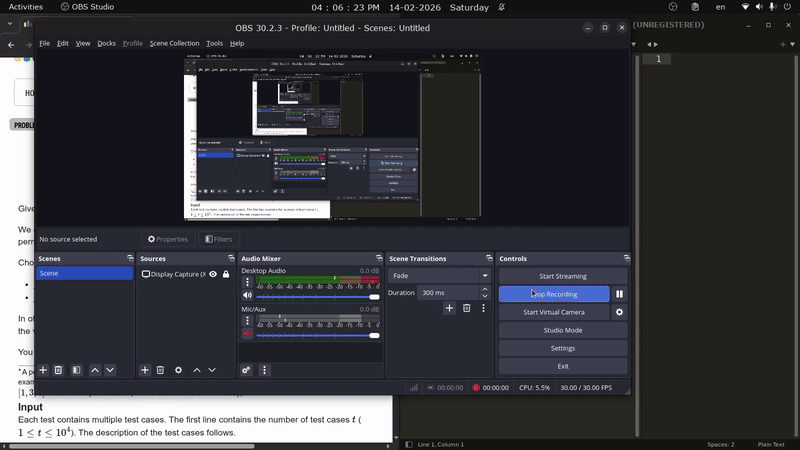Select Scene in Scenes list
Image resolution: width=800 pixels, height=450 pixels.
click(84, 273)
